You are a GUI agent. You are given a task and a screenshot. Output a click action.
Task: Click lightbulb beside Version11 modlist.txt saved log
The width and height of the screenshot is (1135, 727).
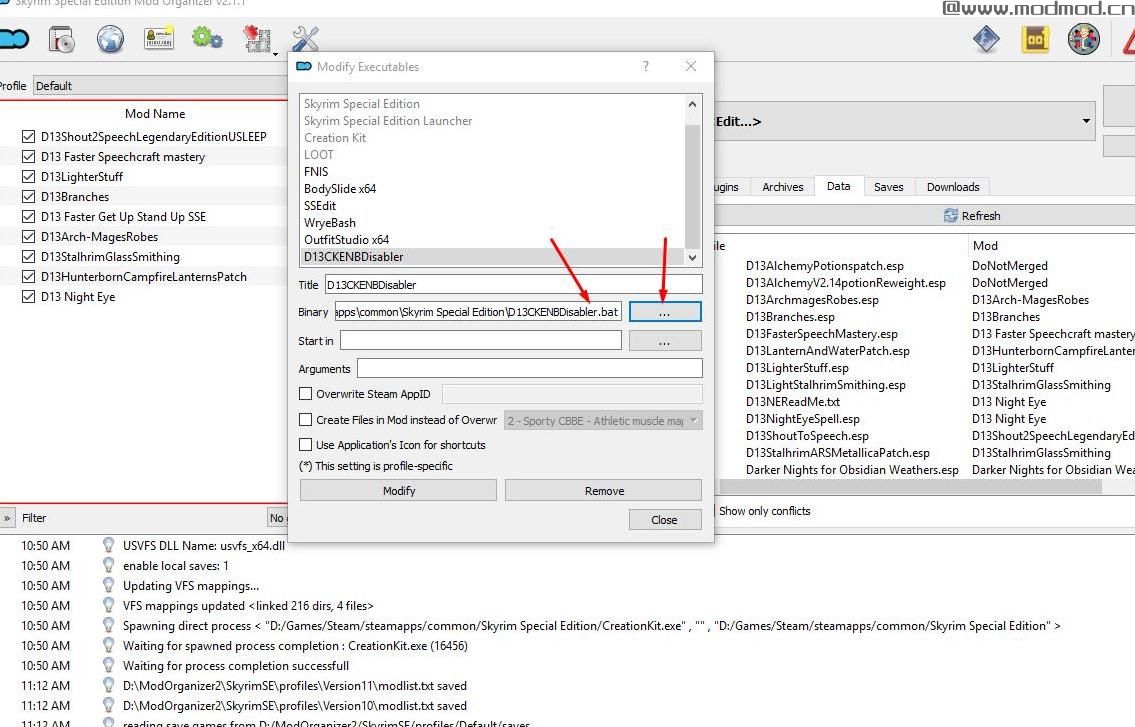[109, 685]
